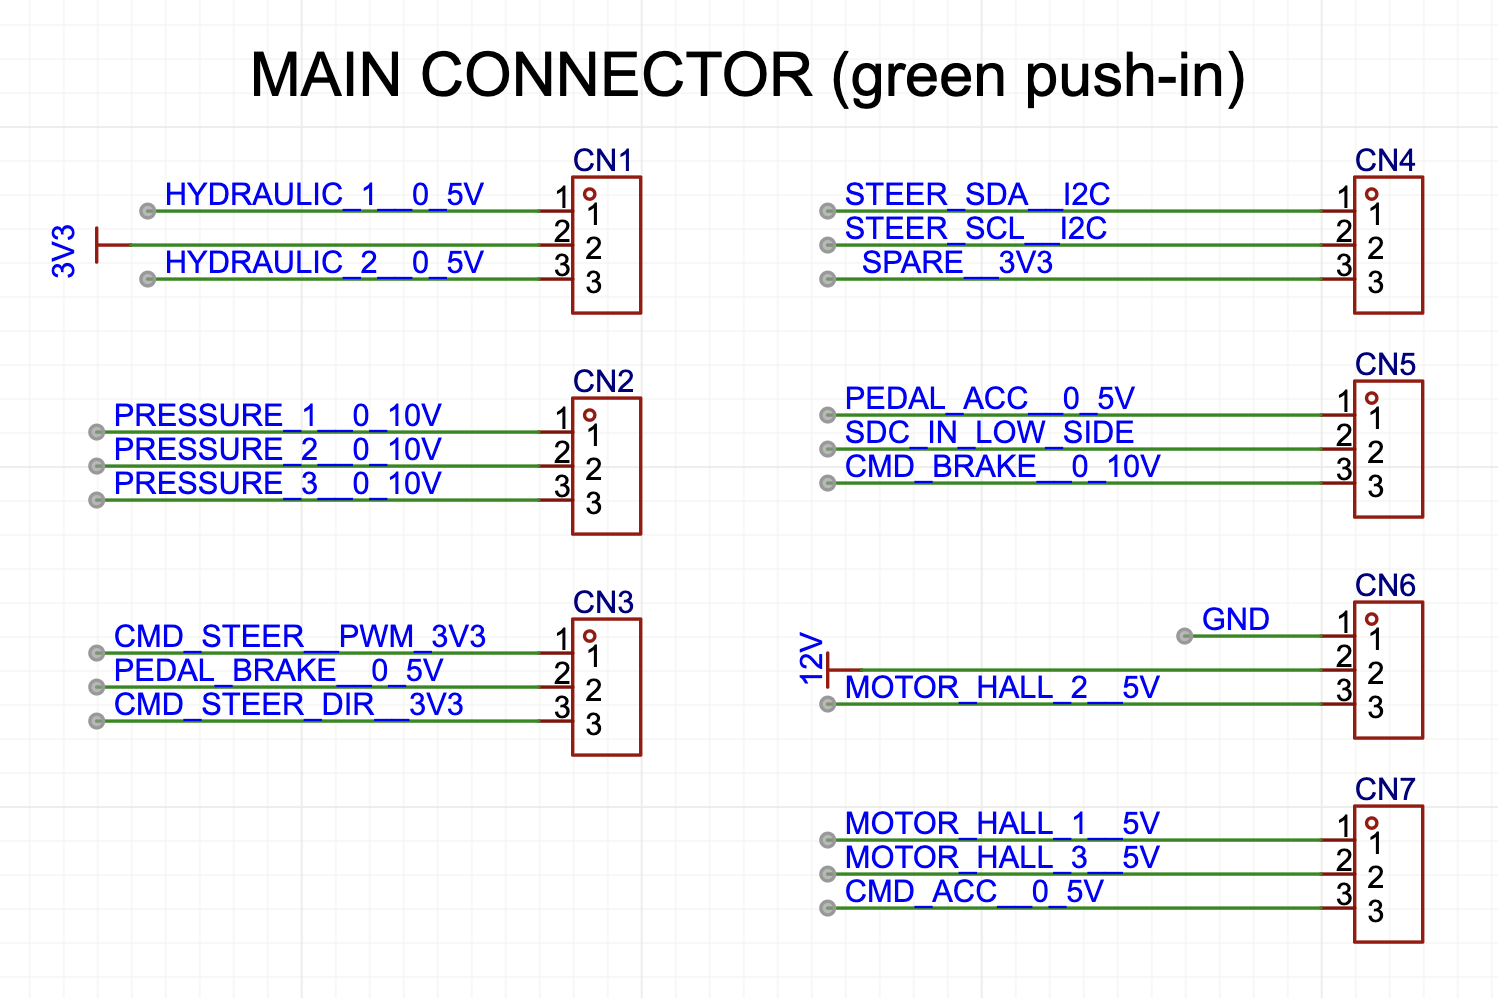Select the MOTOR_HALL_3__5V net label
This screenshot has width=1498, height=998.
[1002, 858]
